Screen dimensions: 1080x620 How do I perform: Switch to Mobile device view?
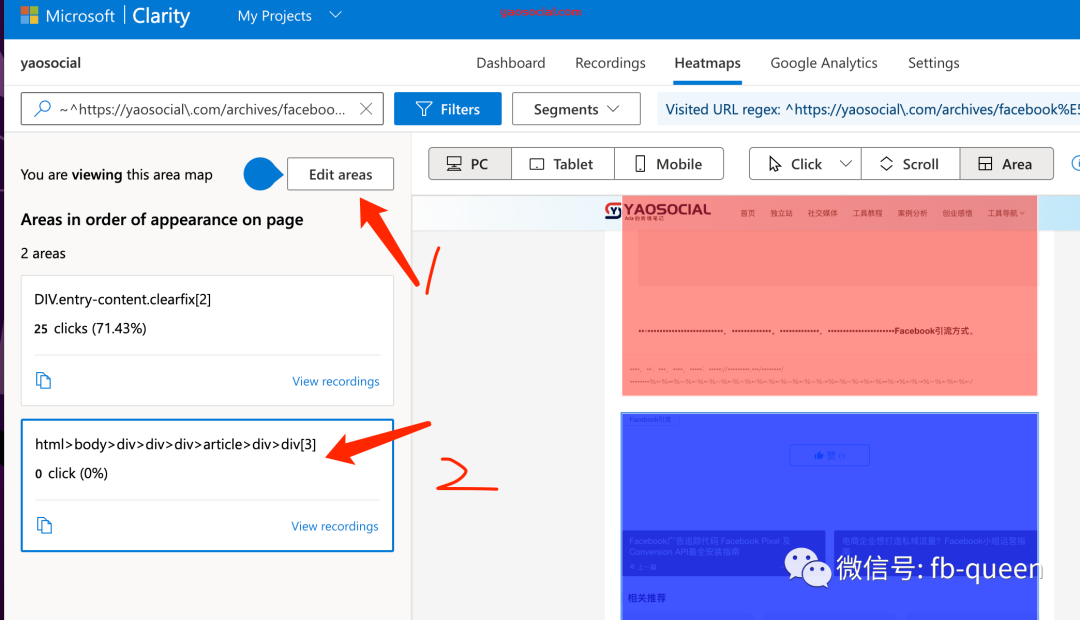pos(669,163)
